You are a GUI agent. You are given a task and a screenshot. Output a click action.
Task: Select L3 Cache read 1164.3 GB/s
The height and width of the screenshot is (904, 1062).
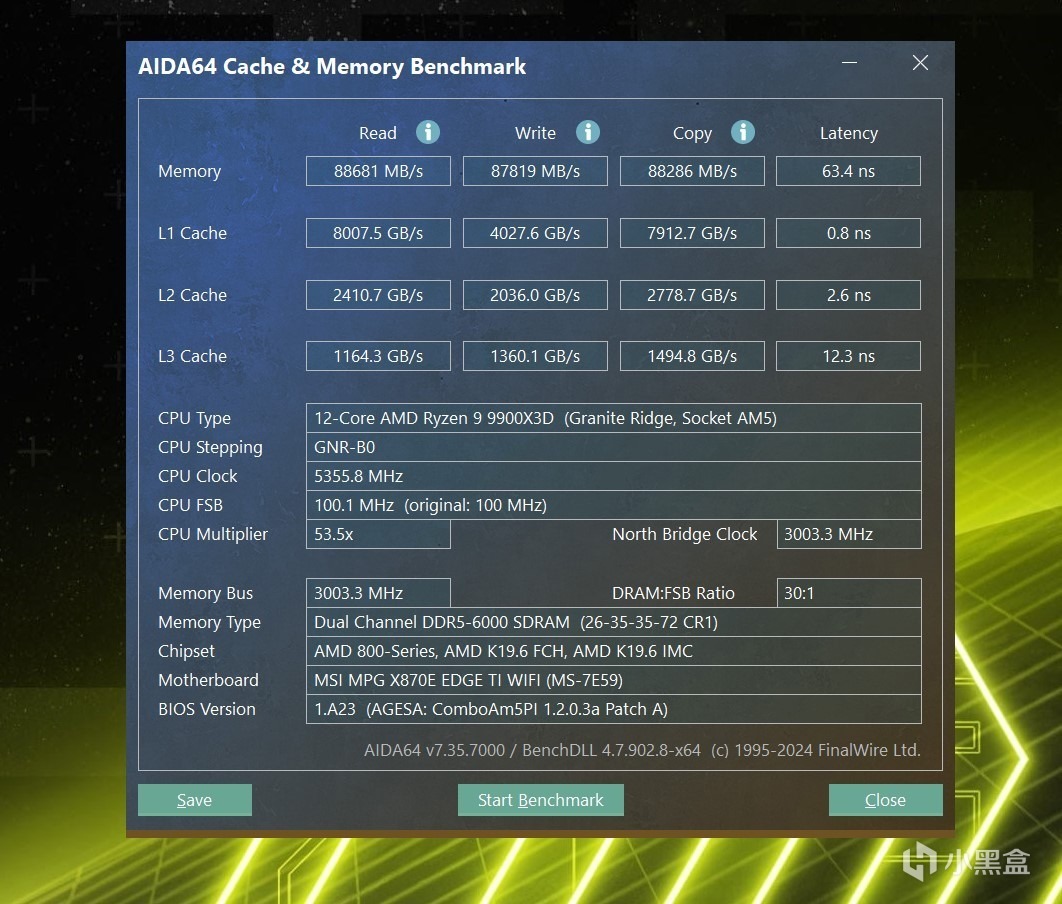[378, 356]
